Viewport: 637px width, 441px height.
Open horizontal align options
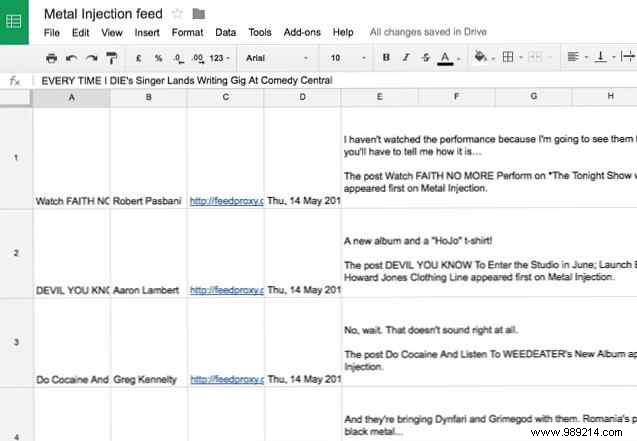tap(573, 57)
